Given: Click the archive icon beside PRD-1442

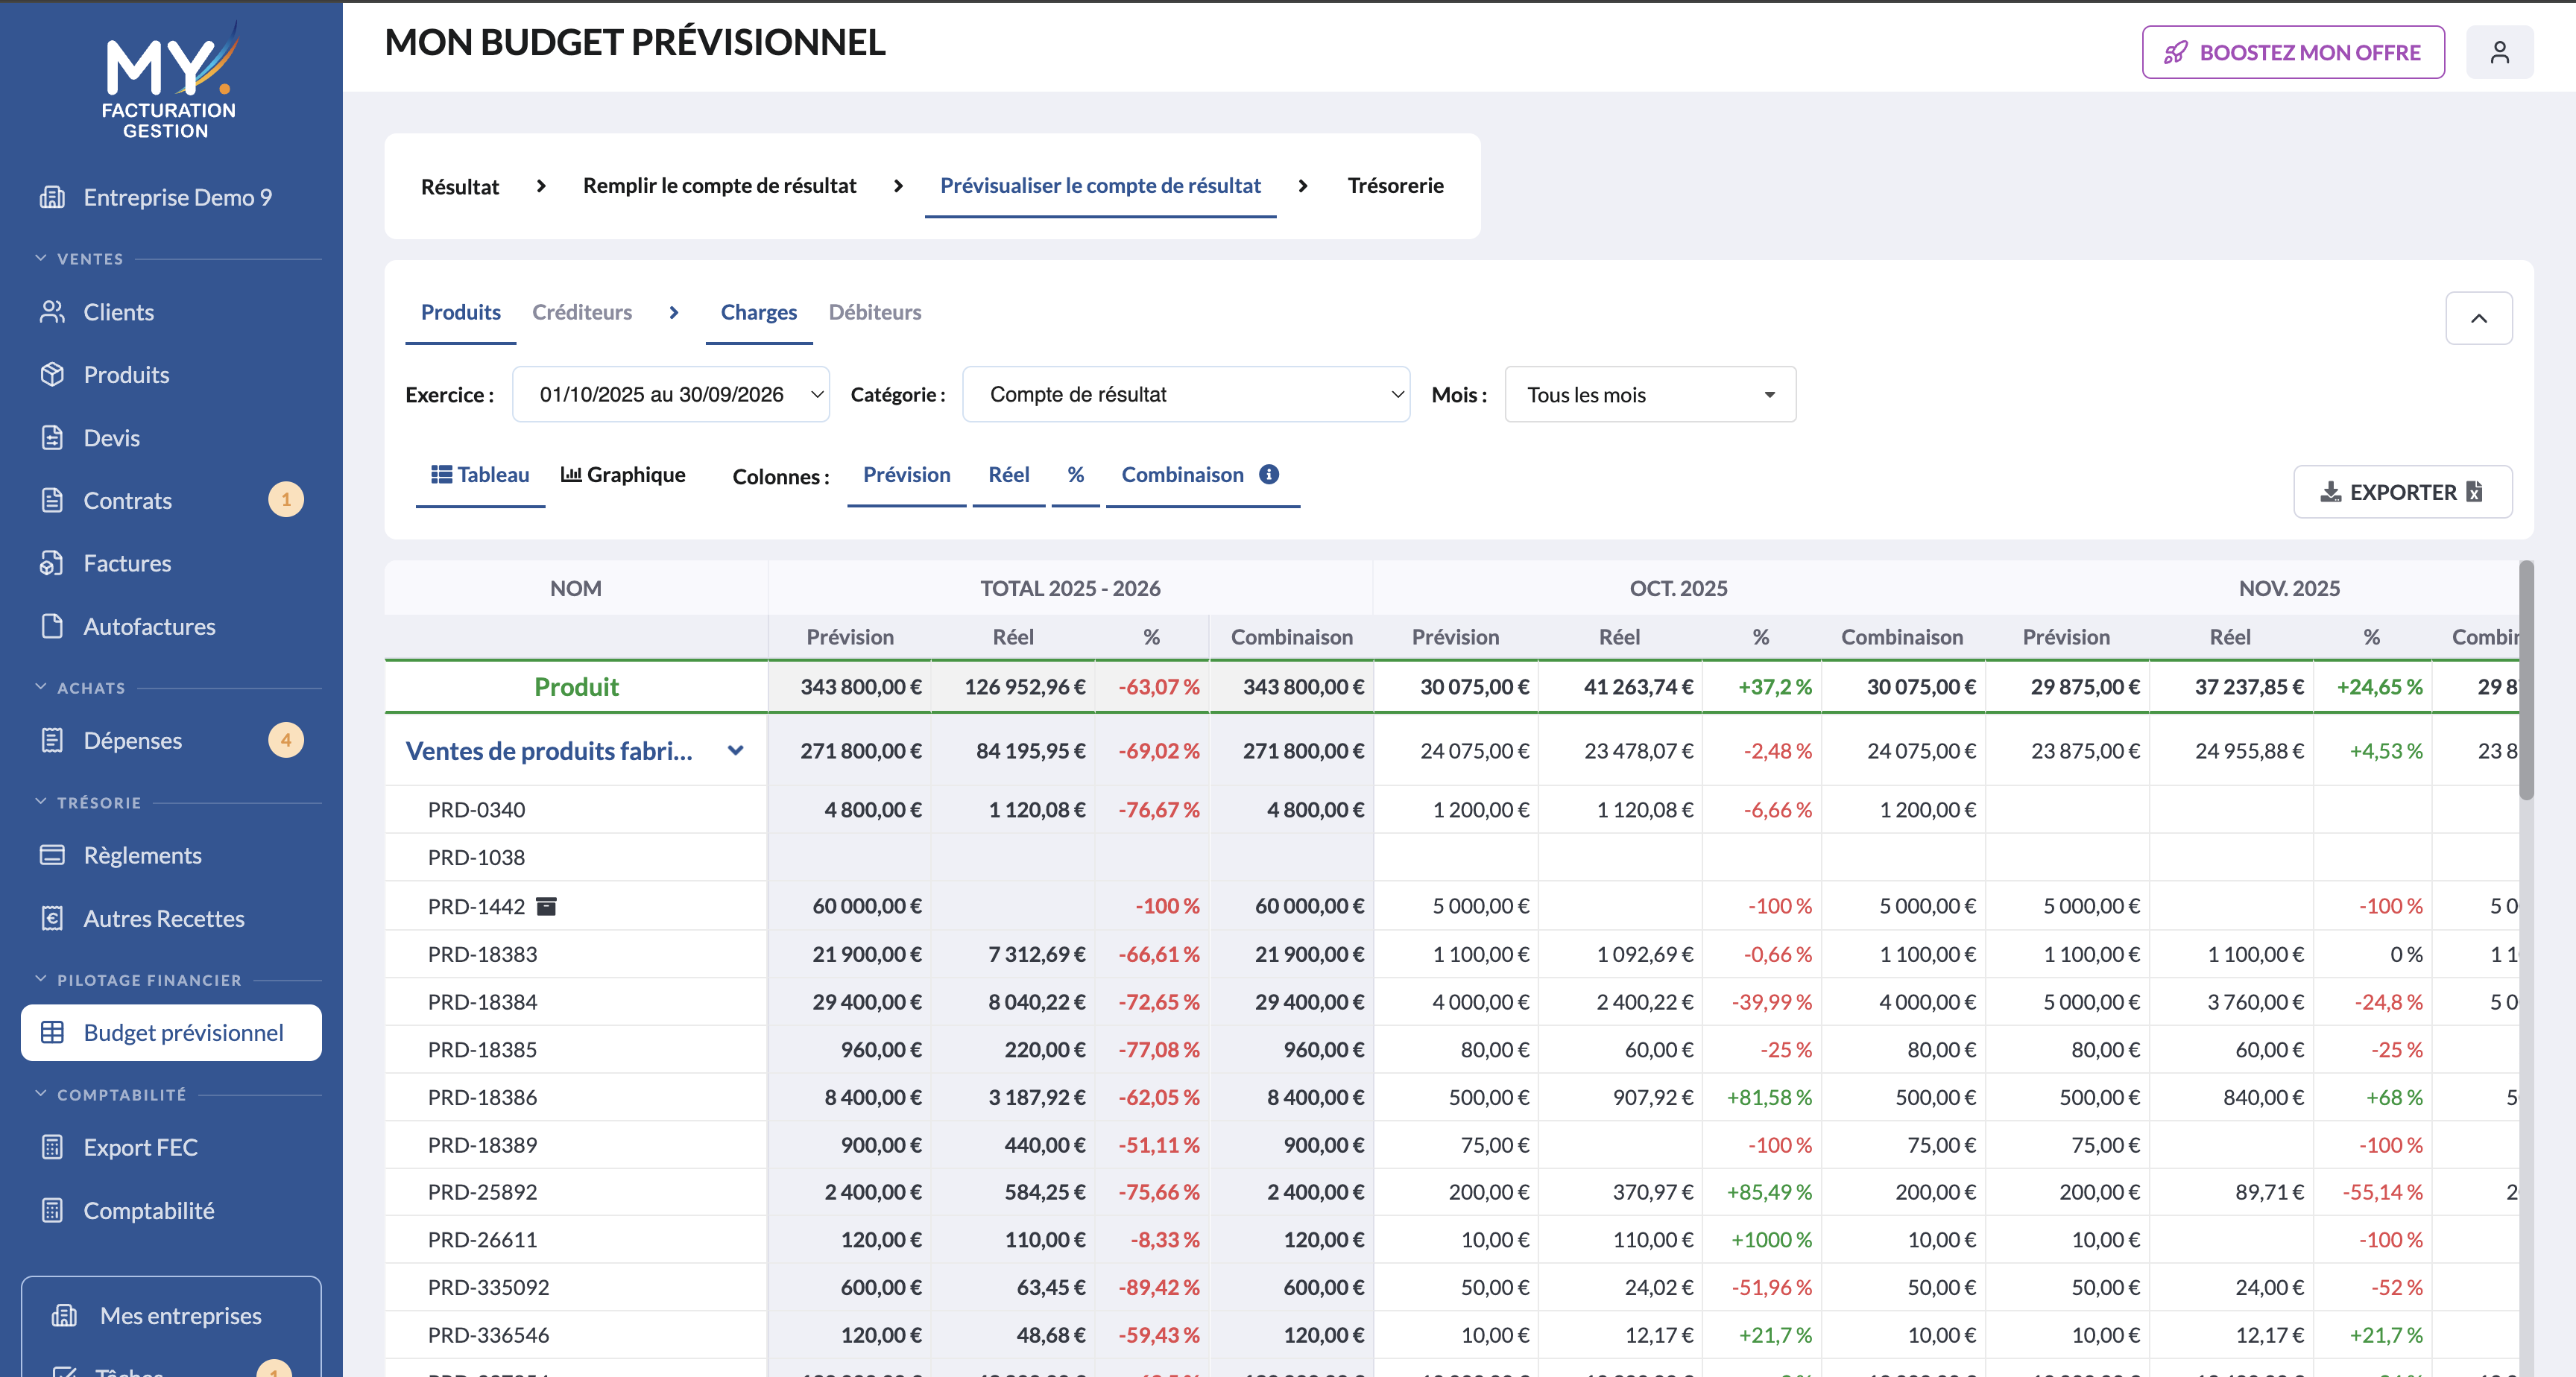Looking at the screenshot, I should click(546, 906).
